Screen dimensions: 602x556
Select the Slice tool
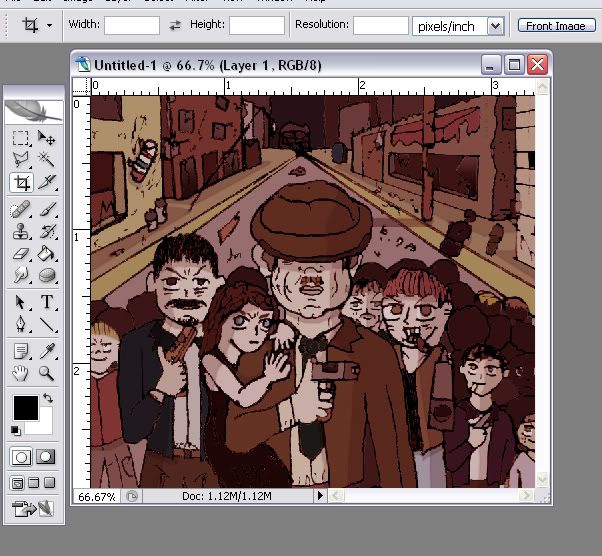point(46,182)
